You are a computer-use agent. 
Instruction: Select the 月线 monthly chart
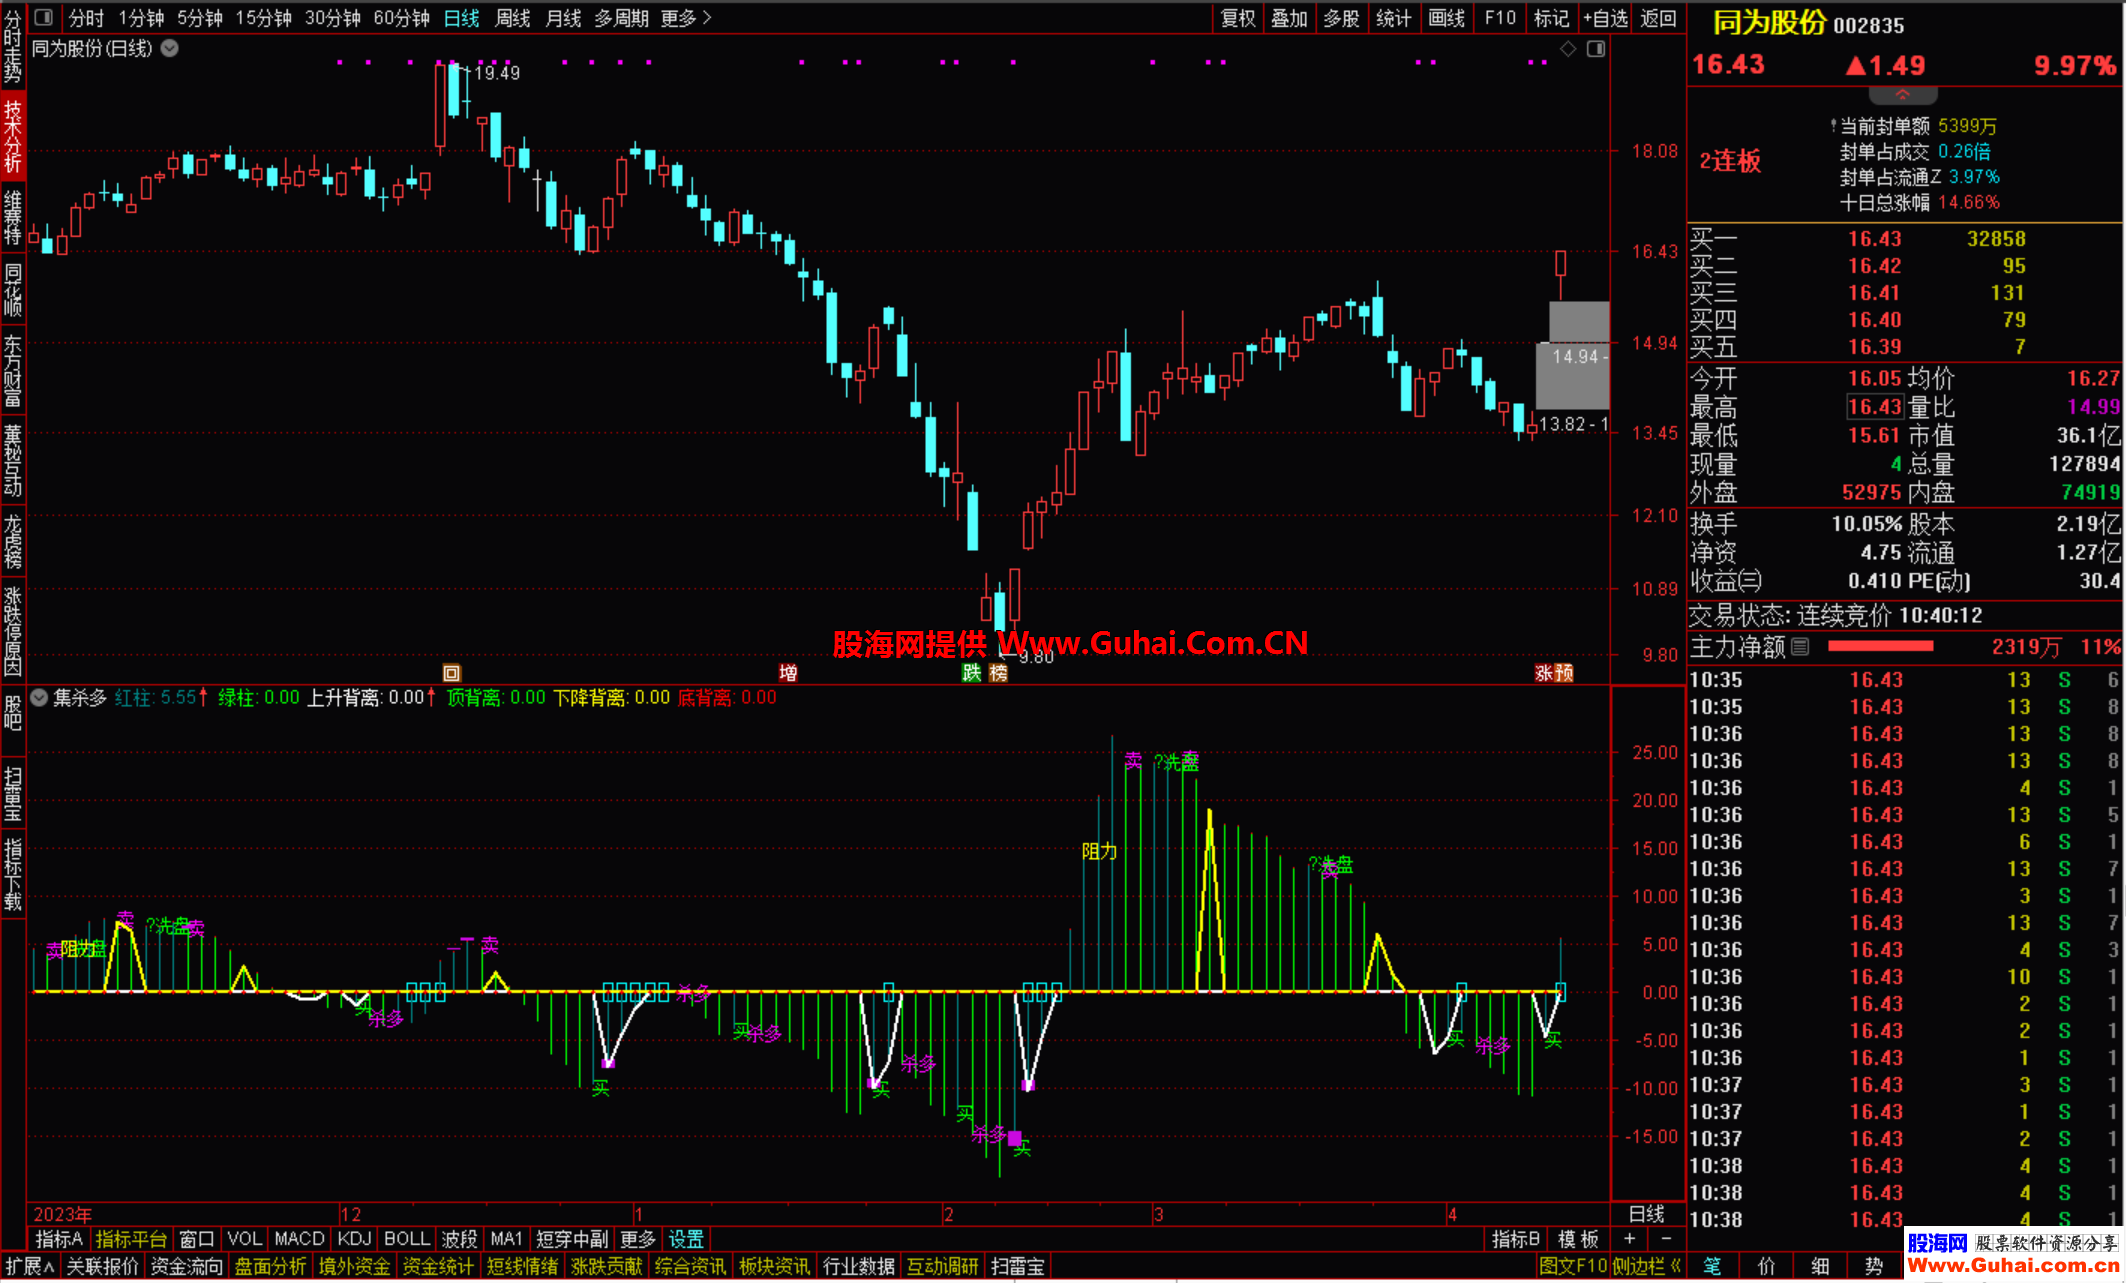pyautogui.click(x=563, y=18)
